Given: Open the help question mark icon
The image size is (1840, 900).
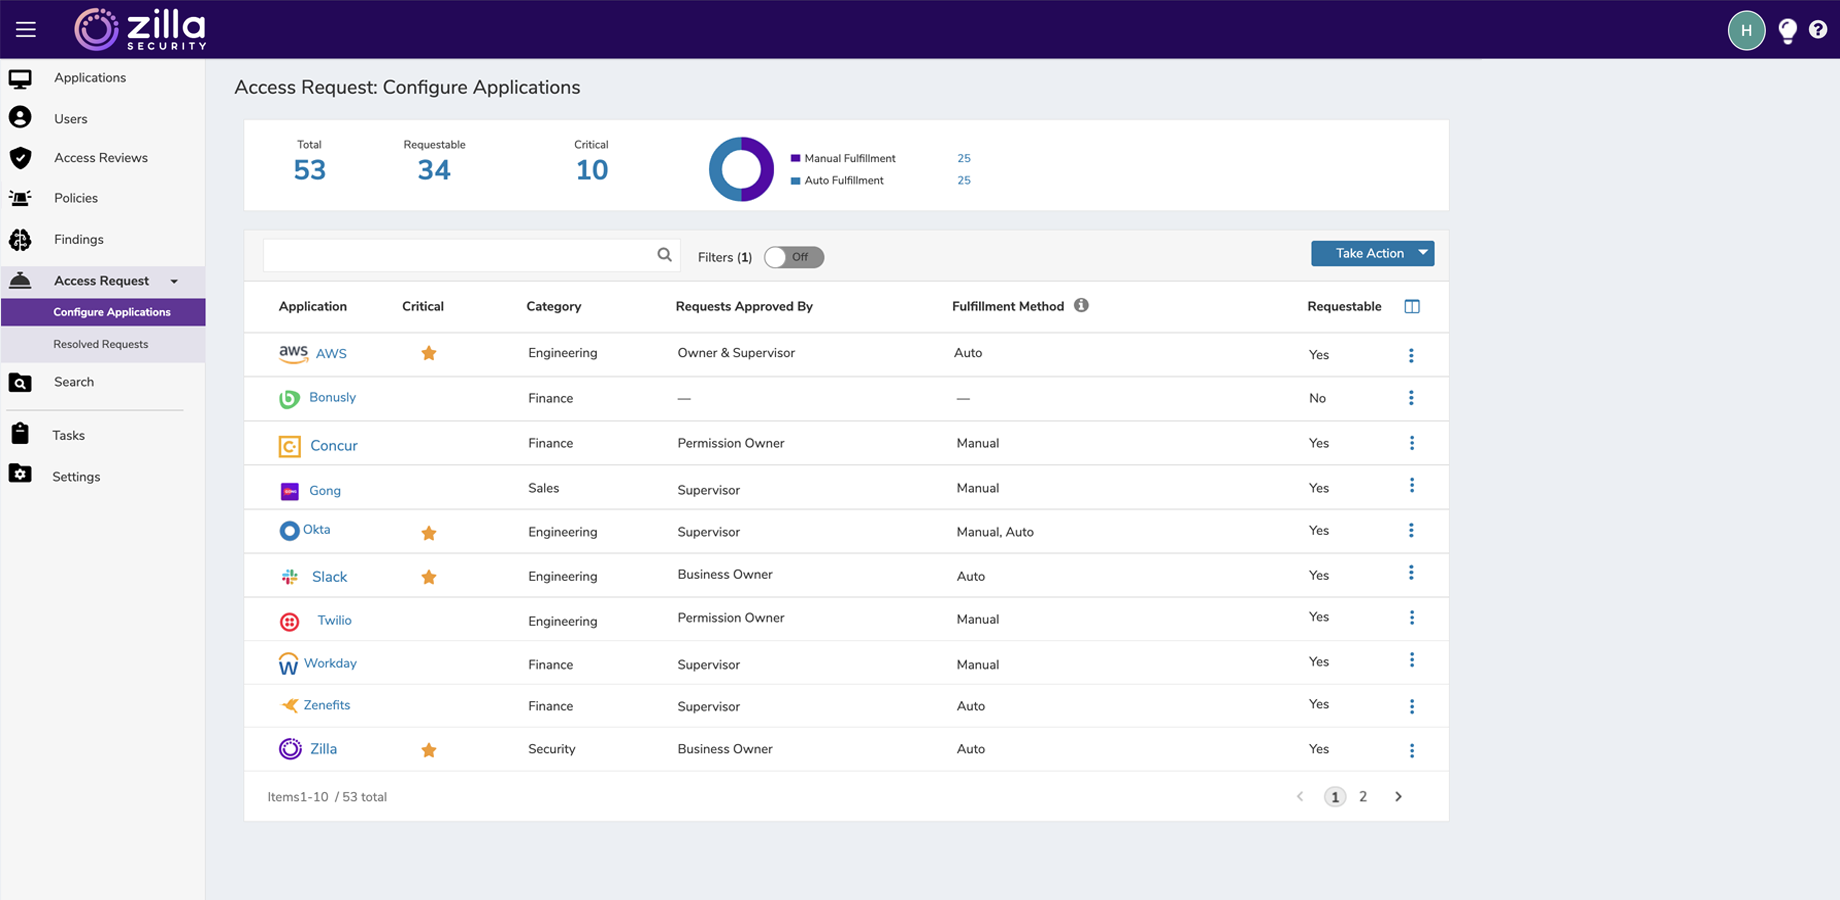Looking at the screenshot, I should pos(1818,30).
